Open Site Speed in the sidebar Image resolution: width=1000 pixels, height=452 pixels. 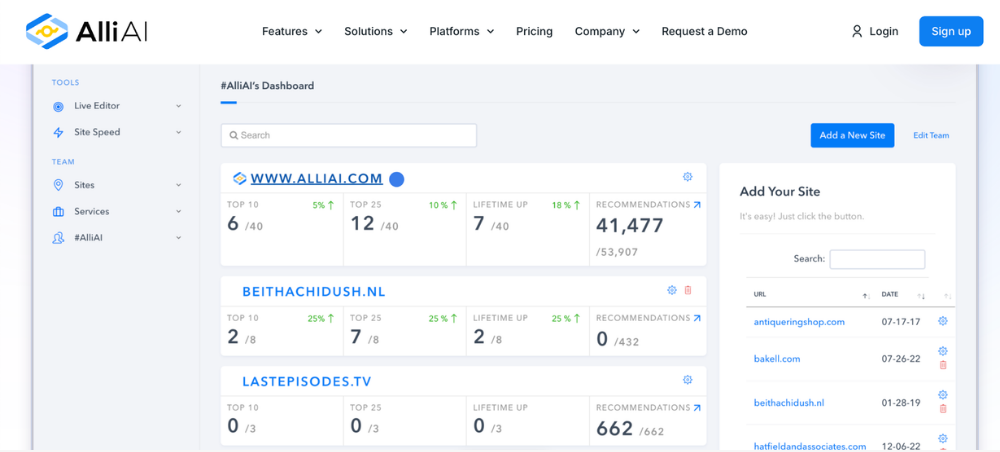[x=97, y=132]
